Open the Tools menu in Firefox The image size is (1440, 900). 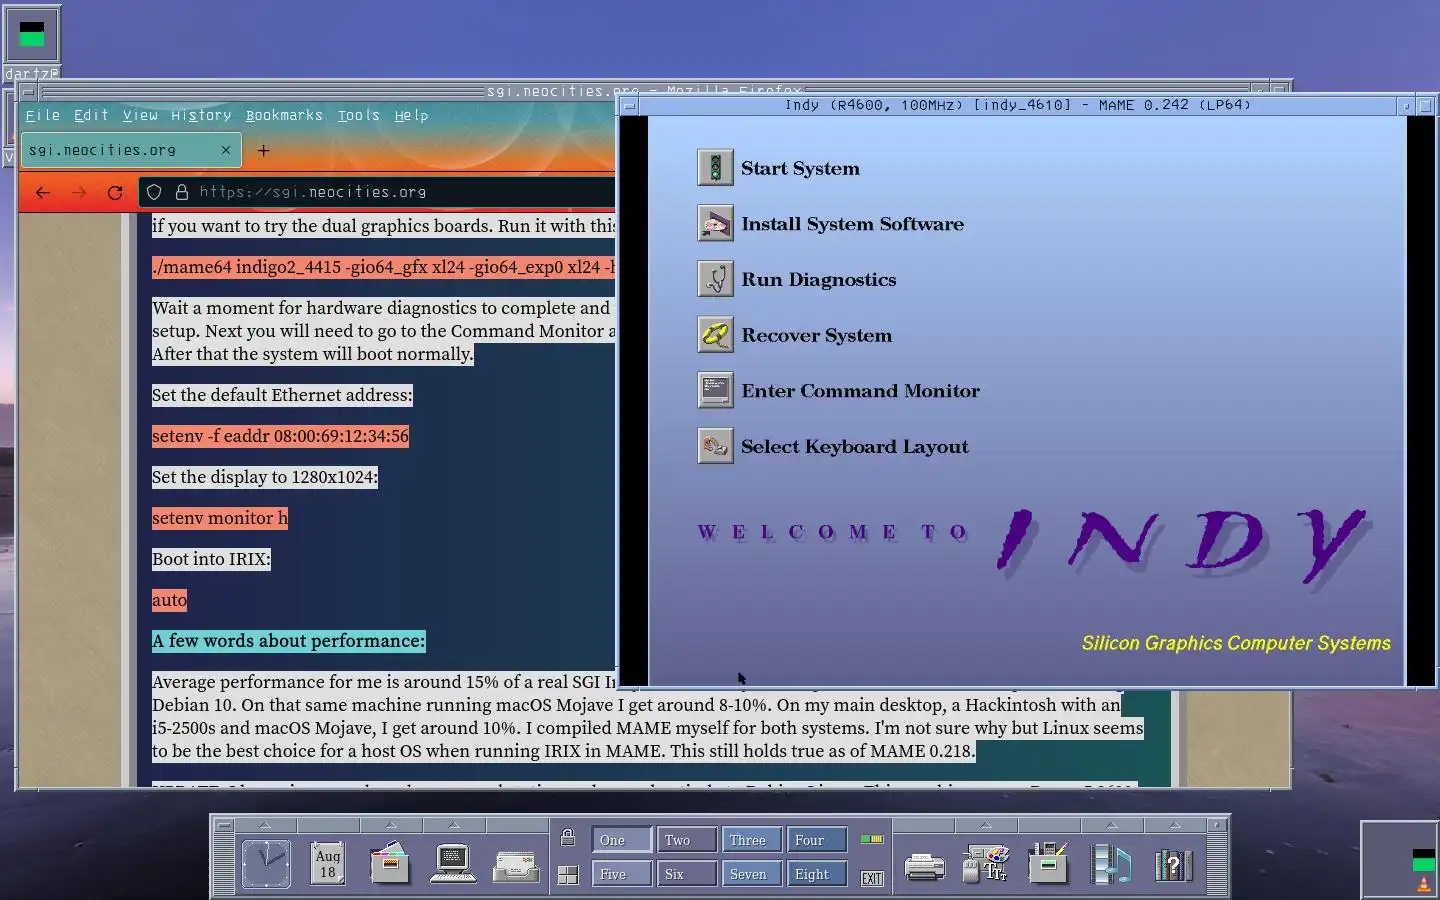[358, 115]
